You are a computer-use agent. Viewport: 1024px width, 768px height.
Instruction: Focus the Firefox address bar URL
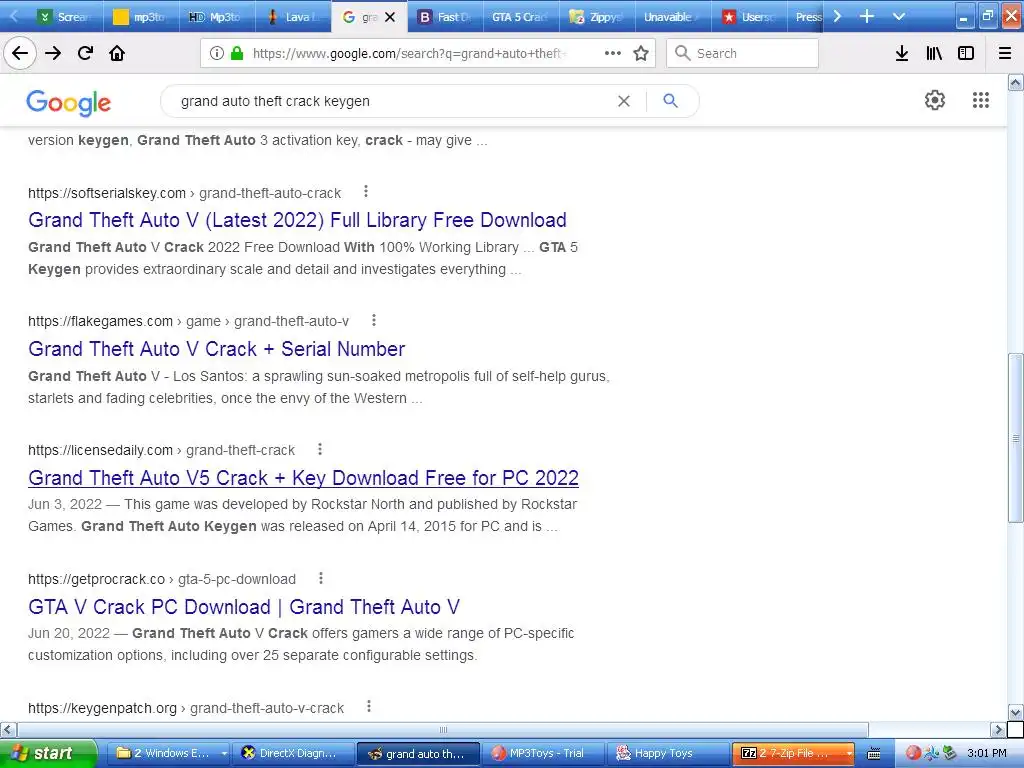(x=409, y=54)
